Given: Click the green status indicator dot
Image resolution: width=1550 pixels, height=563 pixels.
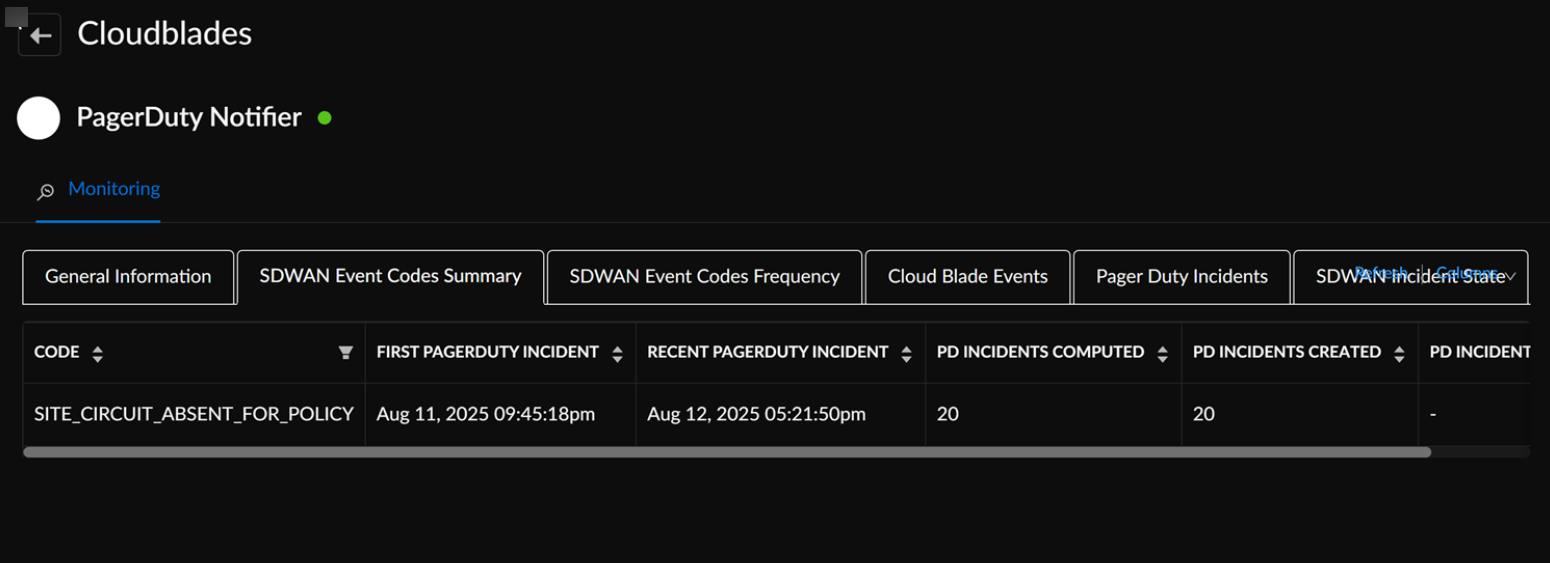Looking at the screenshot, I should 324,117.
